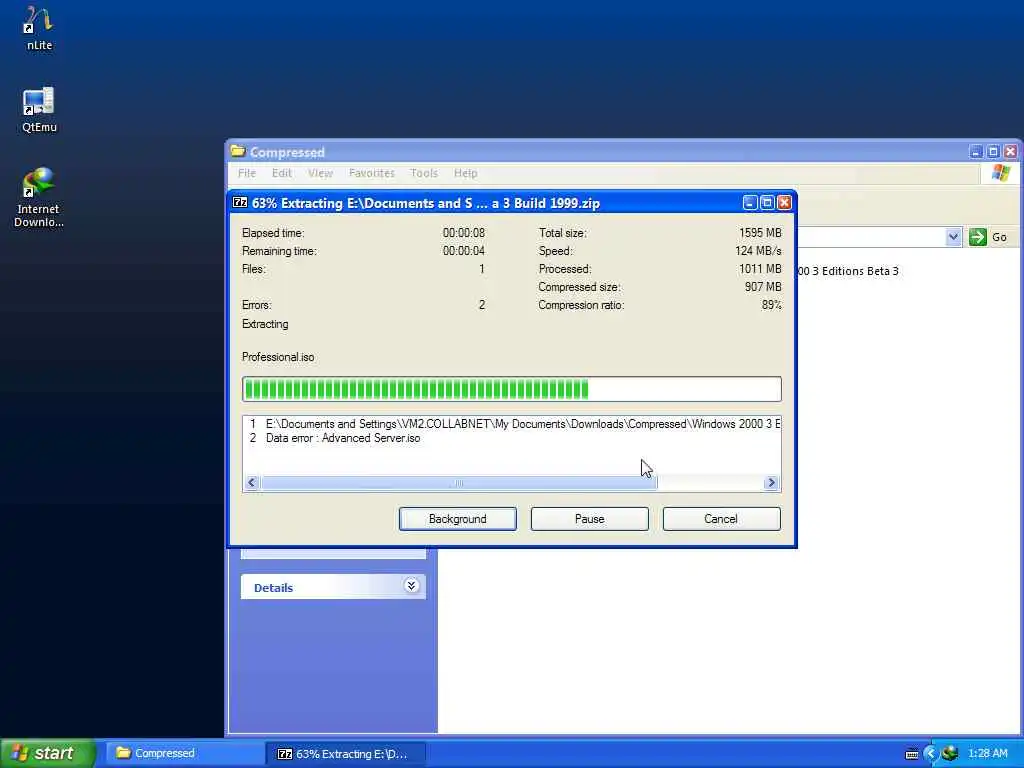Cancel the extraction
This screenshot has width=1024, height=768.
(x=721, y=519)
